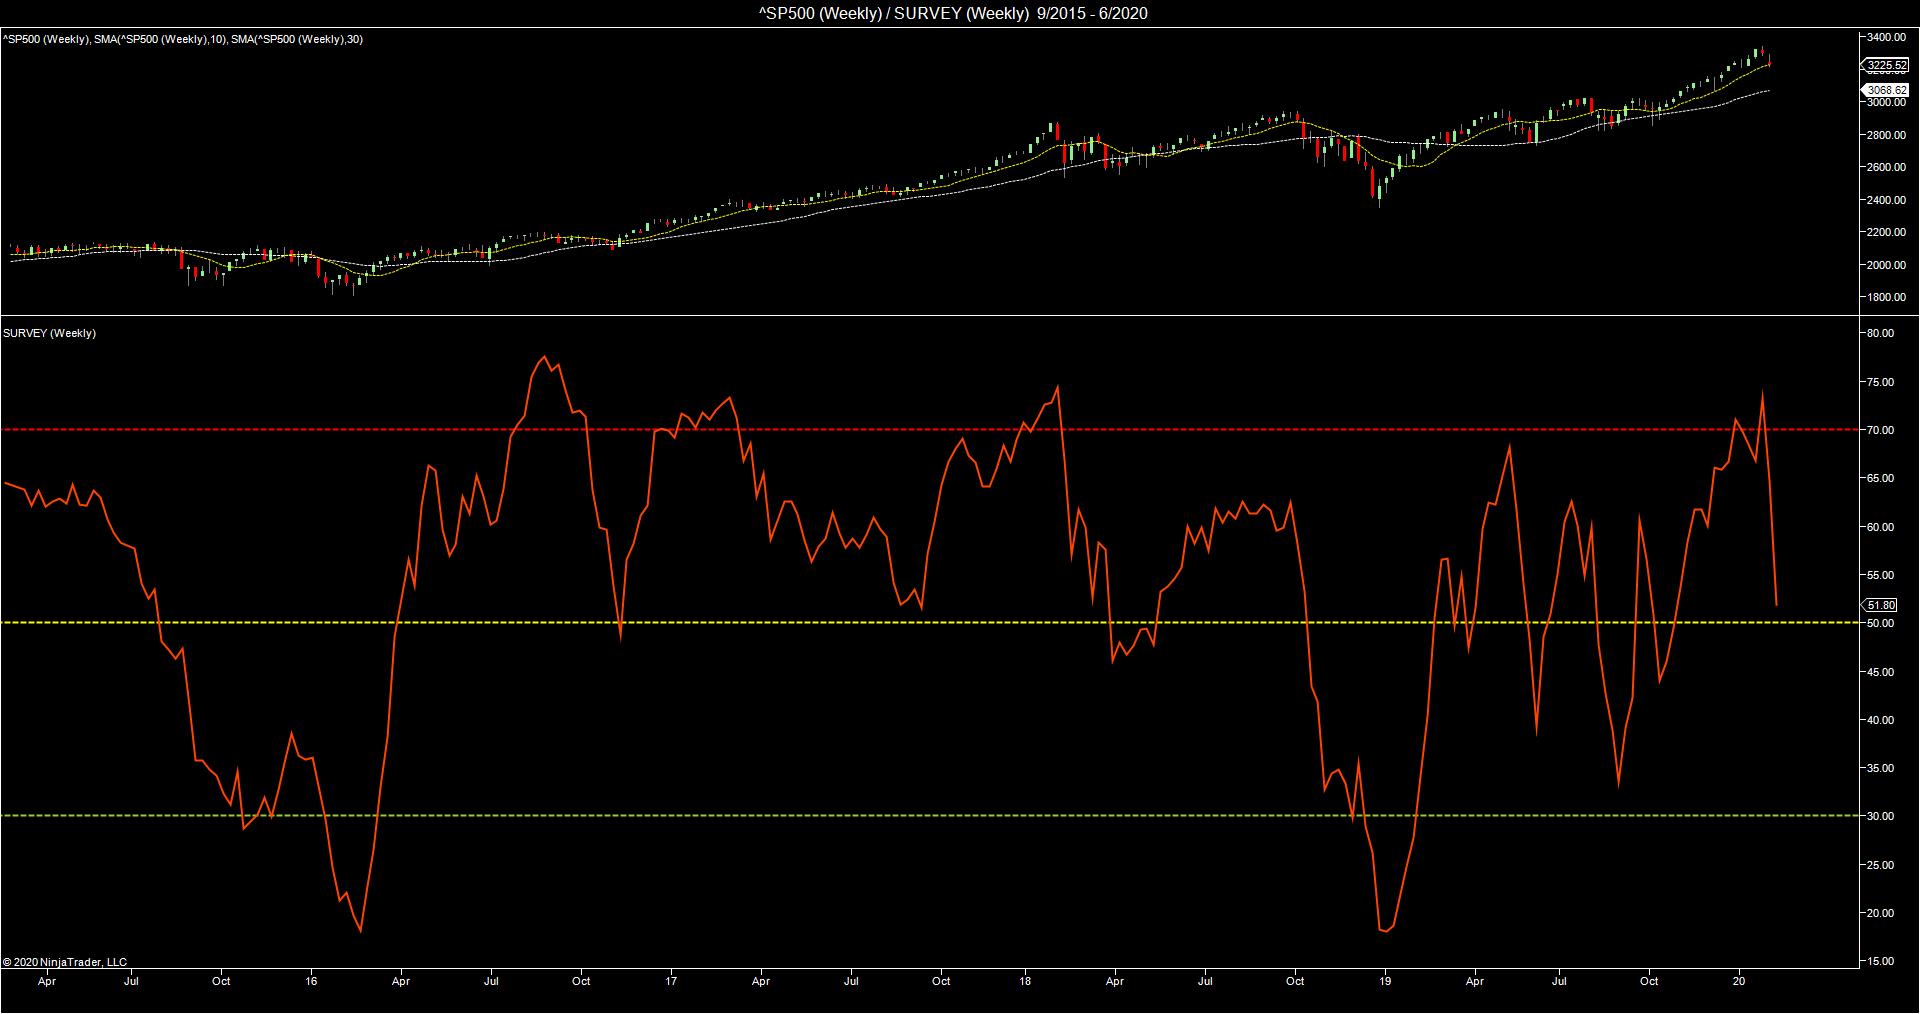Click the 1800.00 label on price axis
Image resolution: width=1920 pixels, height=1014 pixels.
tap(1885, 297)
